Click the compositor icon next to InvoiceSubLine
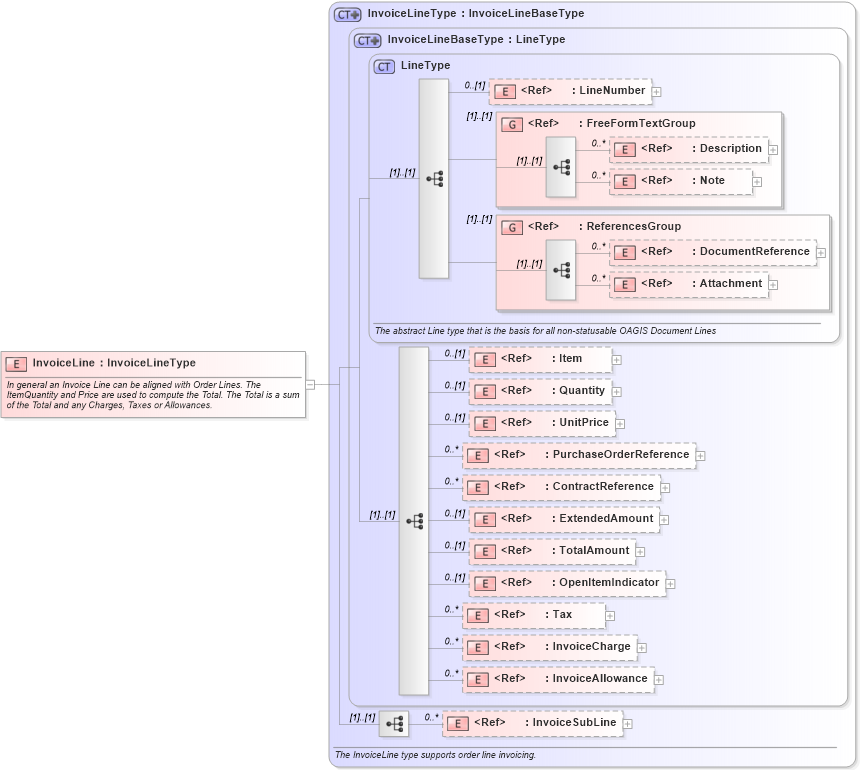This screenshot has width=861, height=770. pos(397,722)
